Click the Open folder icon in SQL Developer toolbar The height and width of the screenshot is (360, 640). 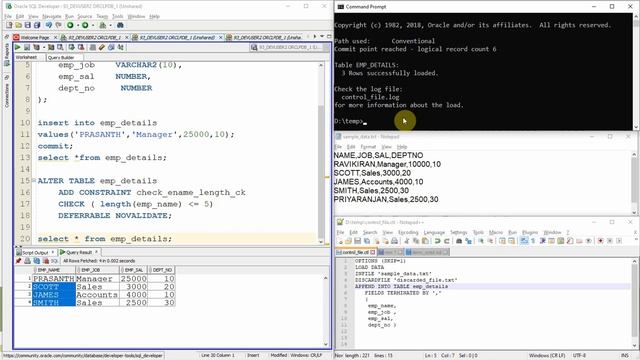[x=18, y=25]
